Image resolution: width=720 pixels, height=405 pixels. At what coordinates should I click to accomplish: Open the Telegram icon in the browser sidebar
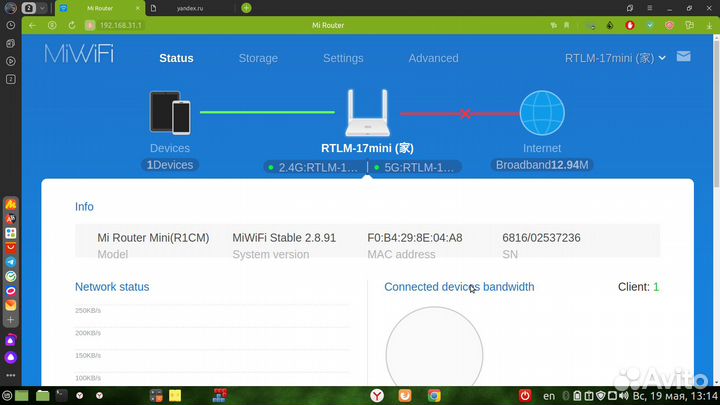pyautogui.click(x=11, y=262)
